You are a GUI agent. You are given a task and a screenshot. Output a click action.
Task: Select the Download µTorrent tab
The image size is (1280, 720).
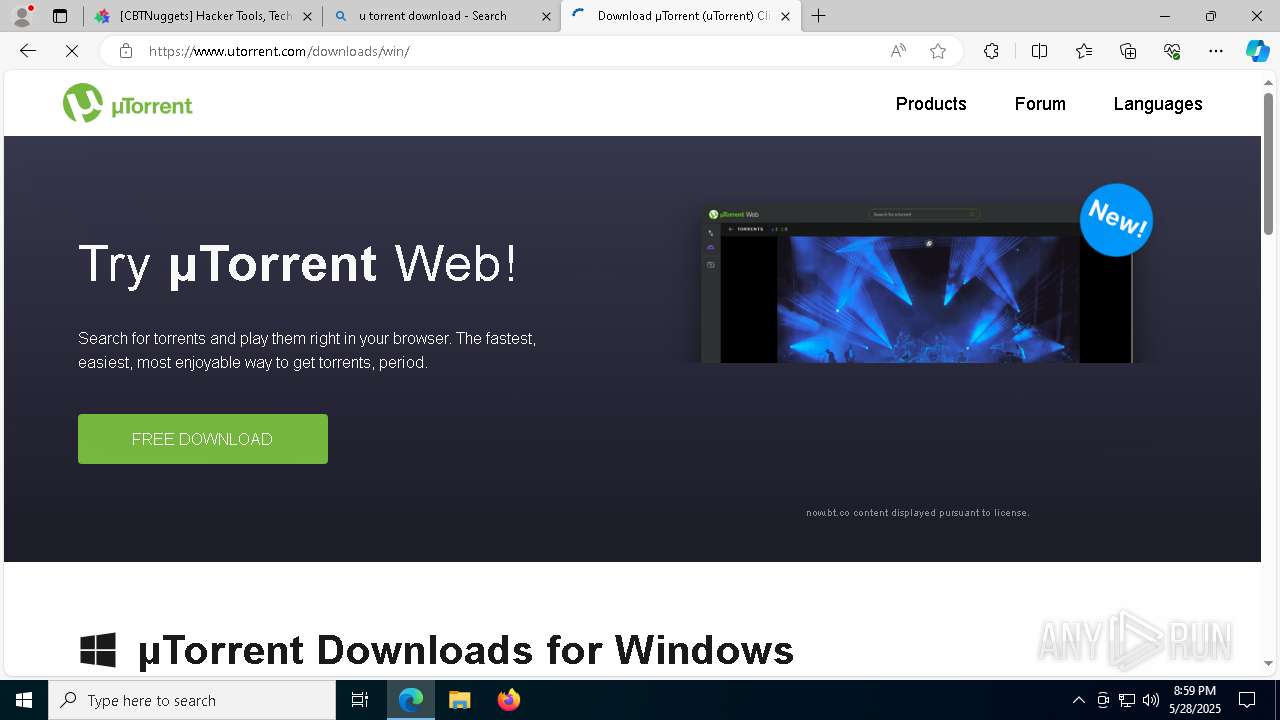(680, 16)
